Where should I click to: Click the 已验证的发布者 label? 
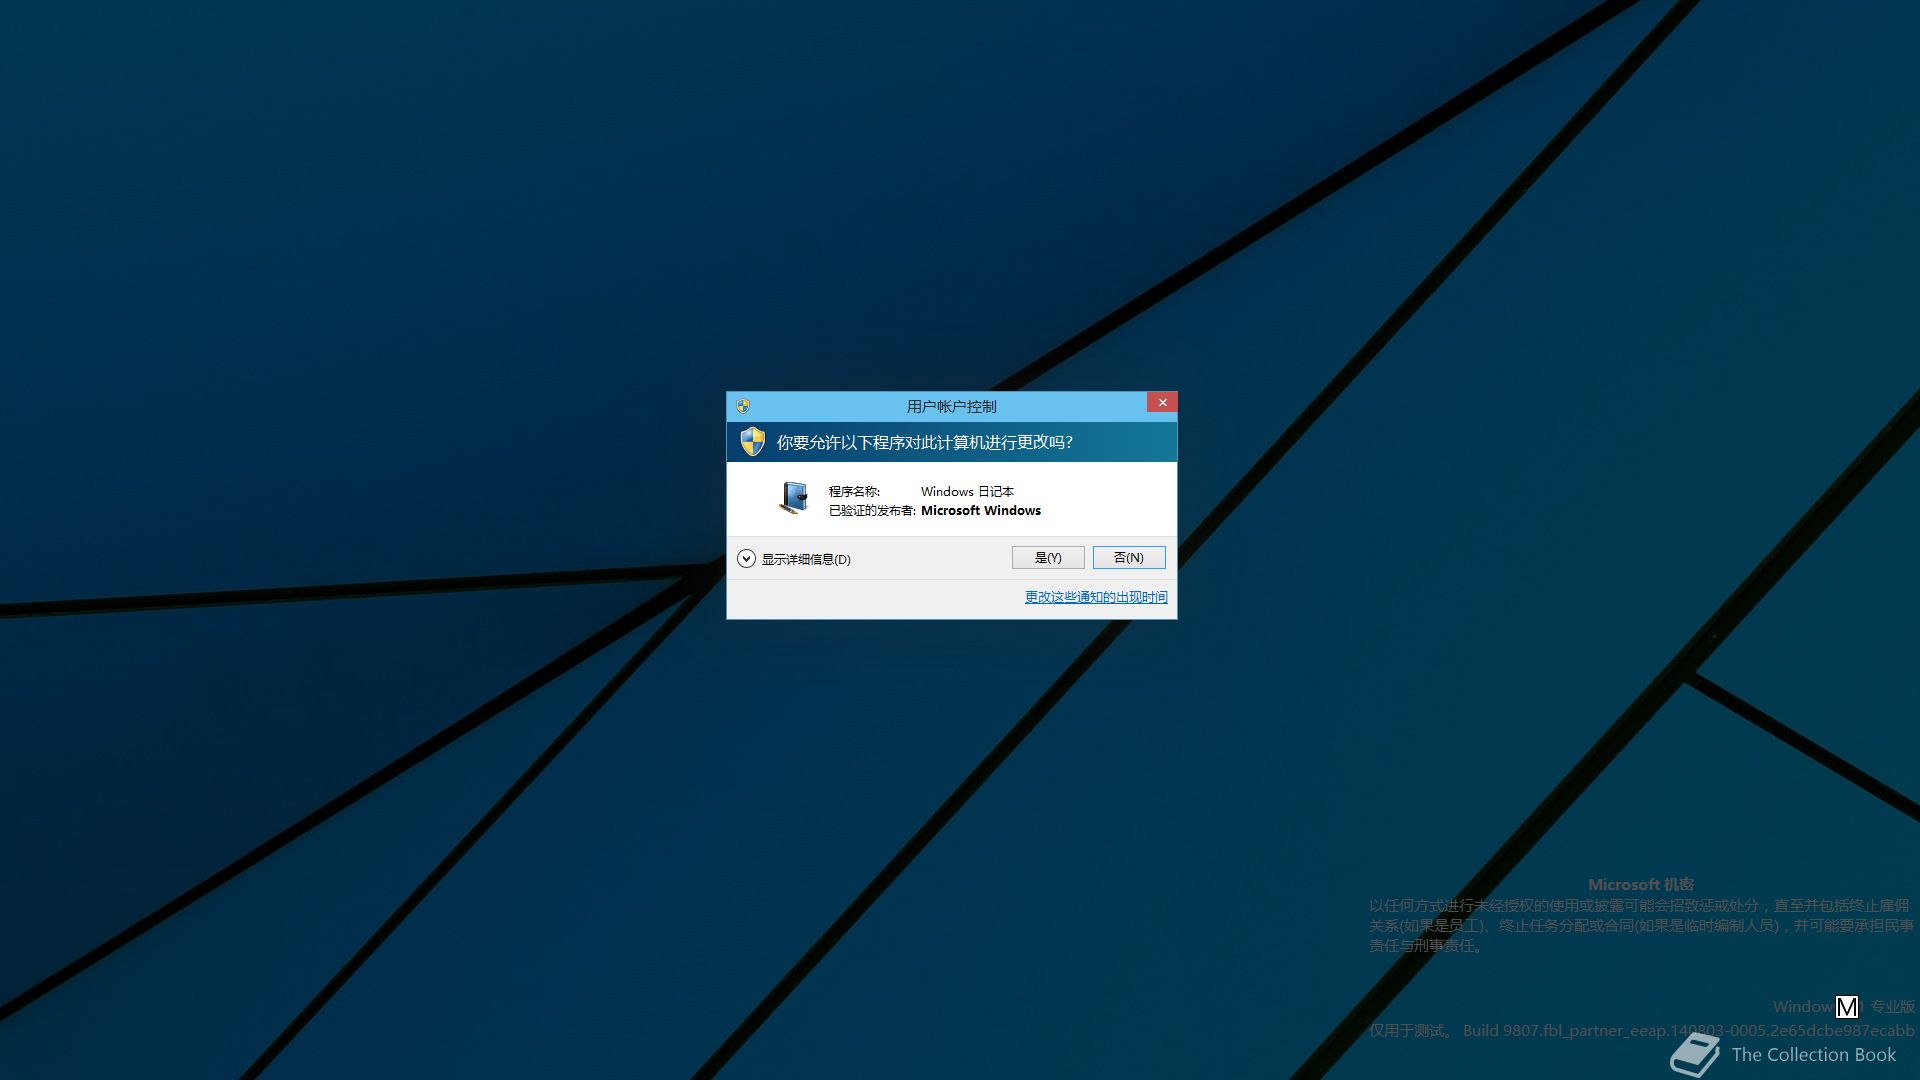tap(872, 511)
